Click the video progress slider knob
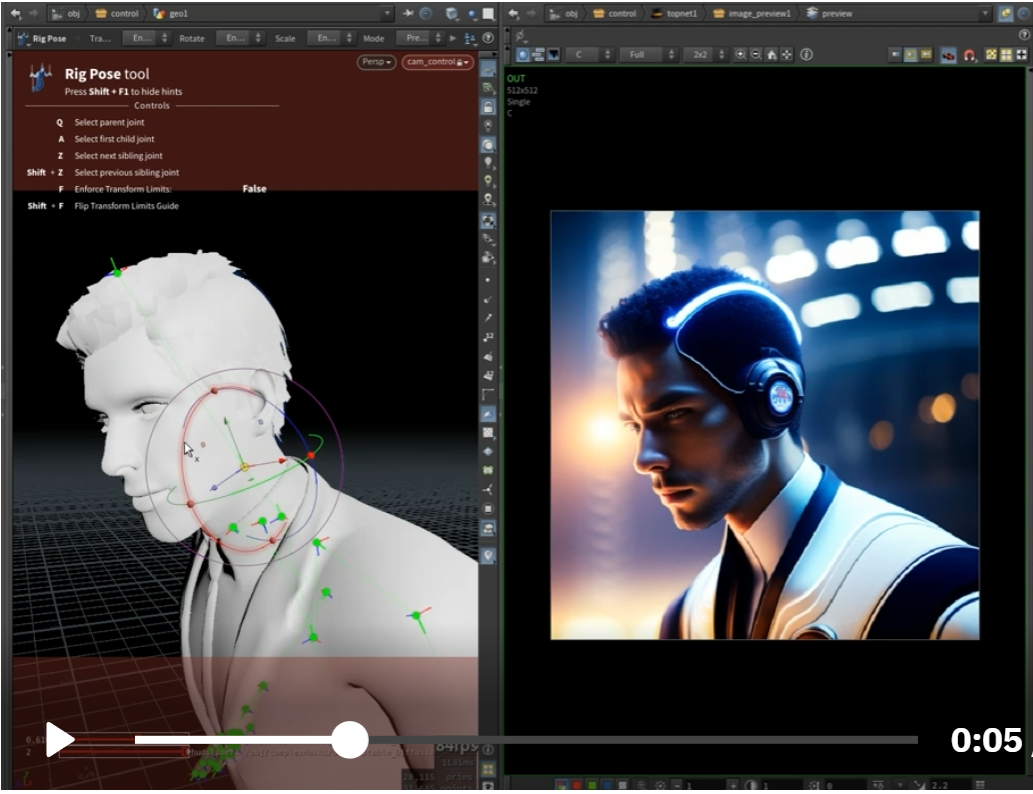The width and height of the screenshot is (1033, 794). tap(349, 740)
